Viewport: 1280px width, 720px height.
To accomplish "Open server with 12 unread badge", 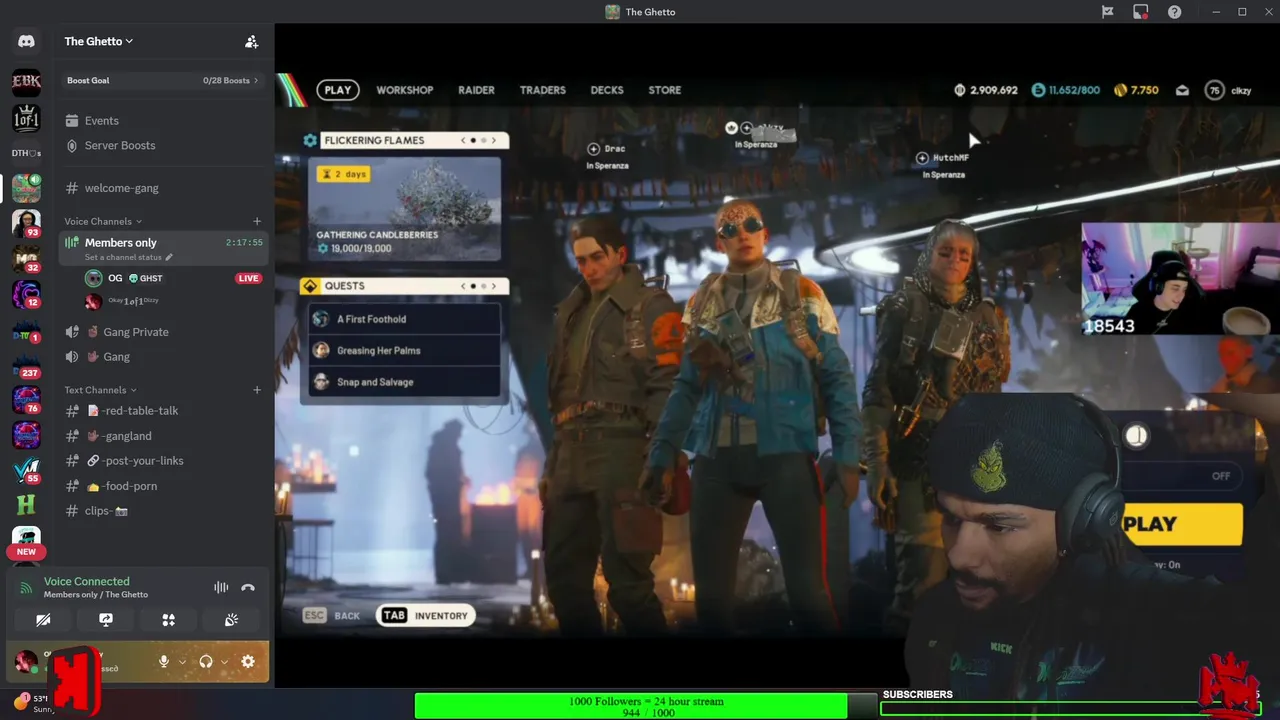I will coord(26,294).
